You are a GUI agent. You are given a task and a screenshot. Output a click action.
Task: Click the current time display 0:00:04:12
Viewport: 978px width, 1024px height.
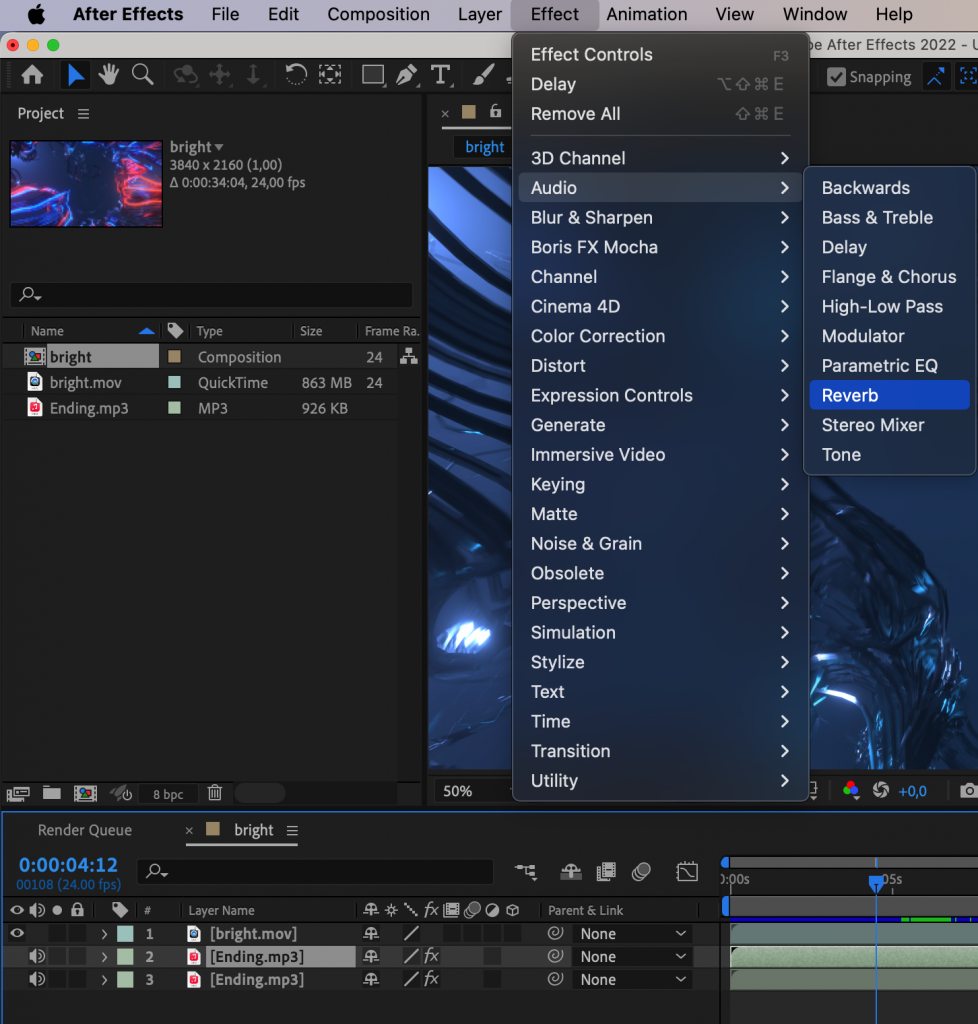[x=67, y=865]
